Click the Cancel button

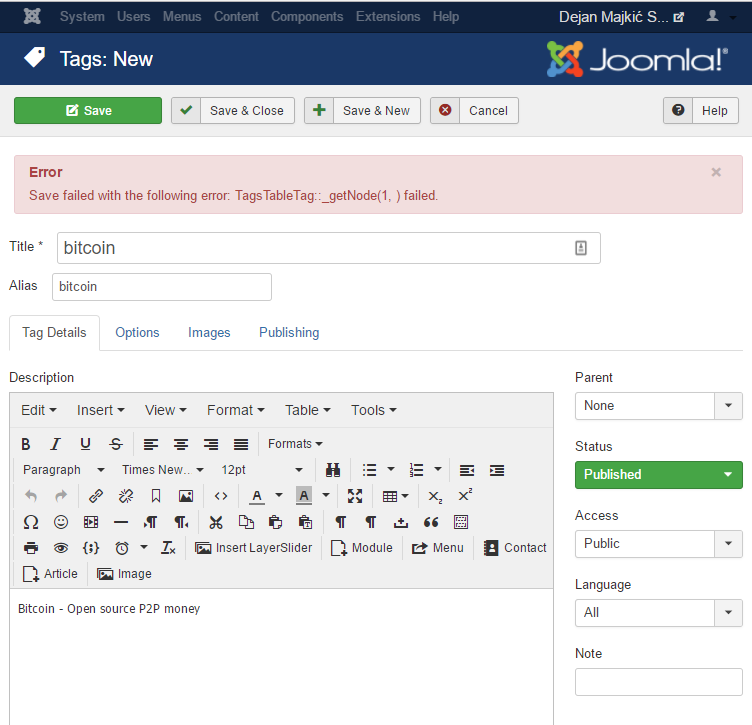tap(474, 111)
